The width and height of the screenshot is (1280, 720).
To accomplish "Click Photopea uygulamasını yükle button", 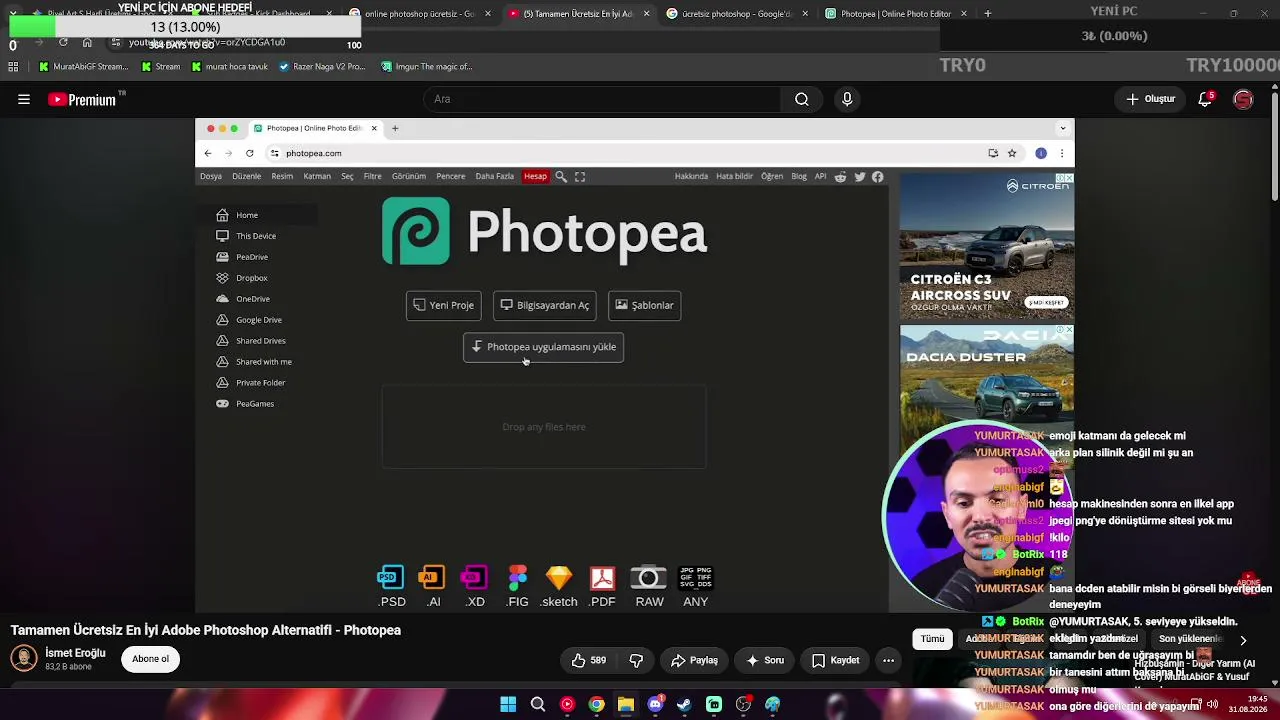I will 543,347.
